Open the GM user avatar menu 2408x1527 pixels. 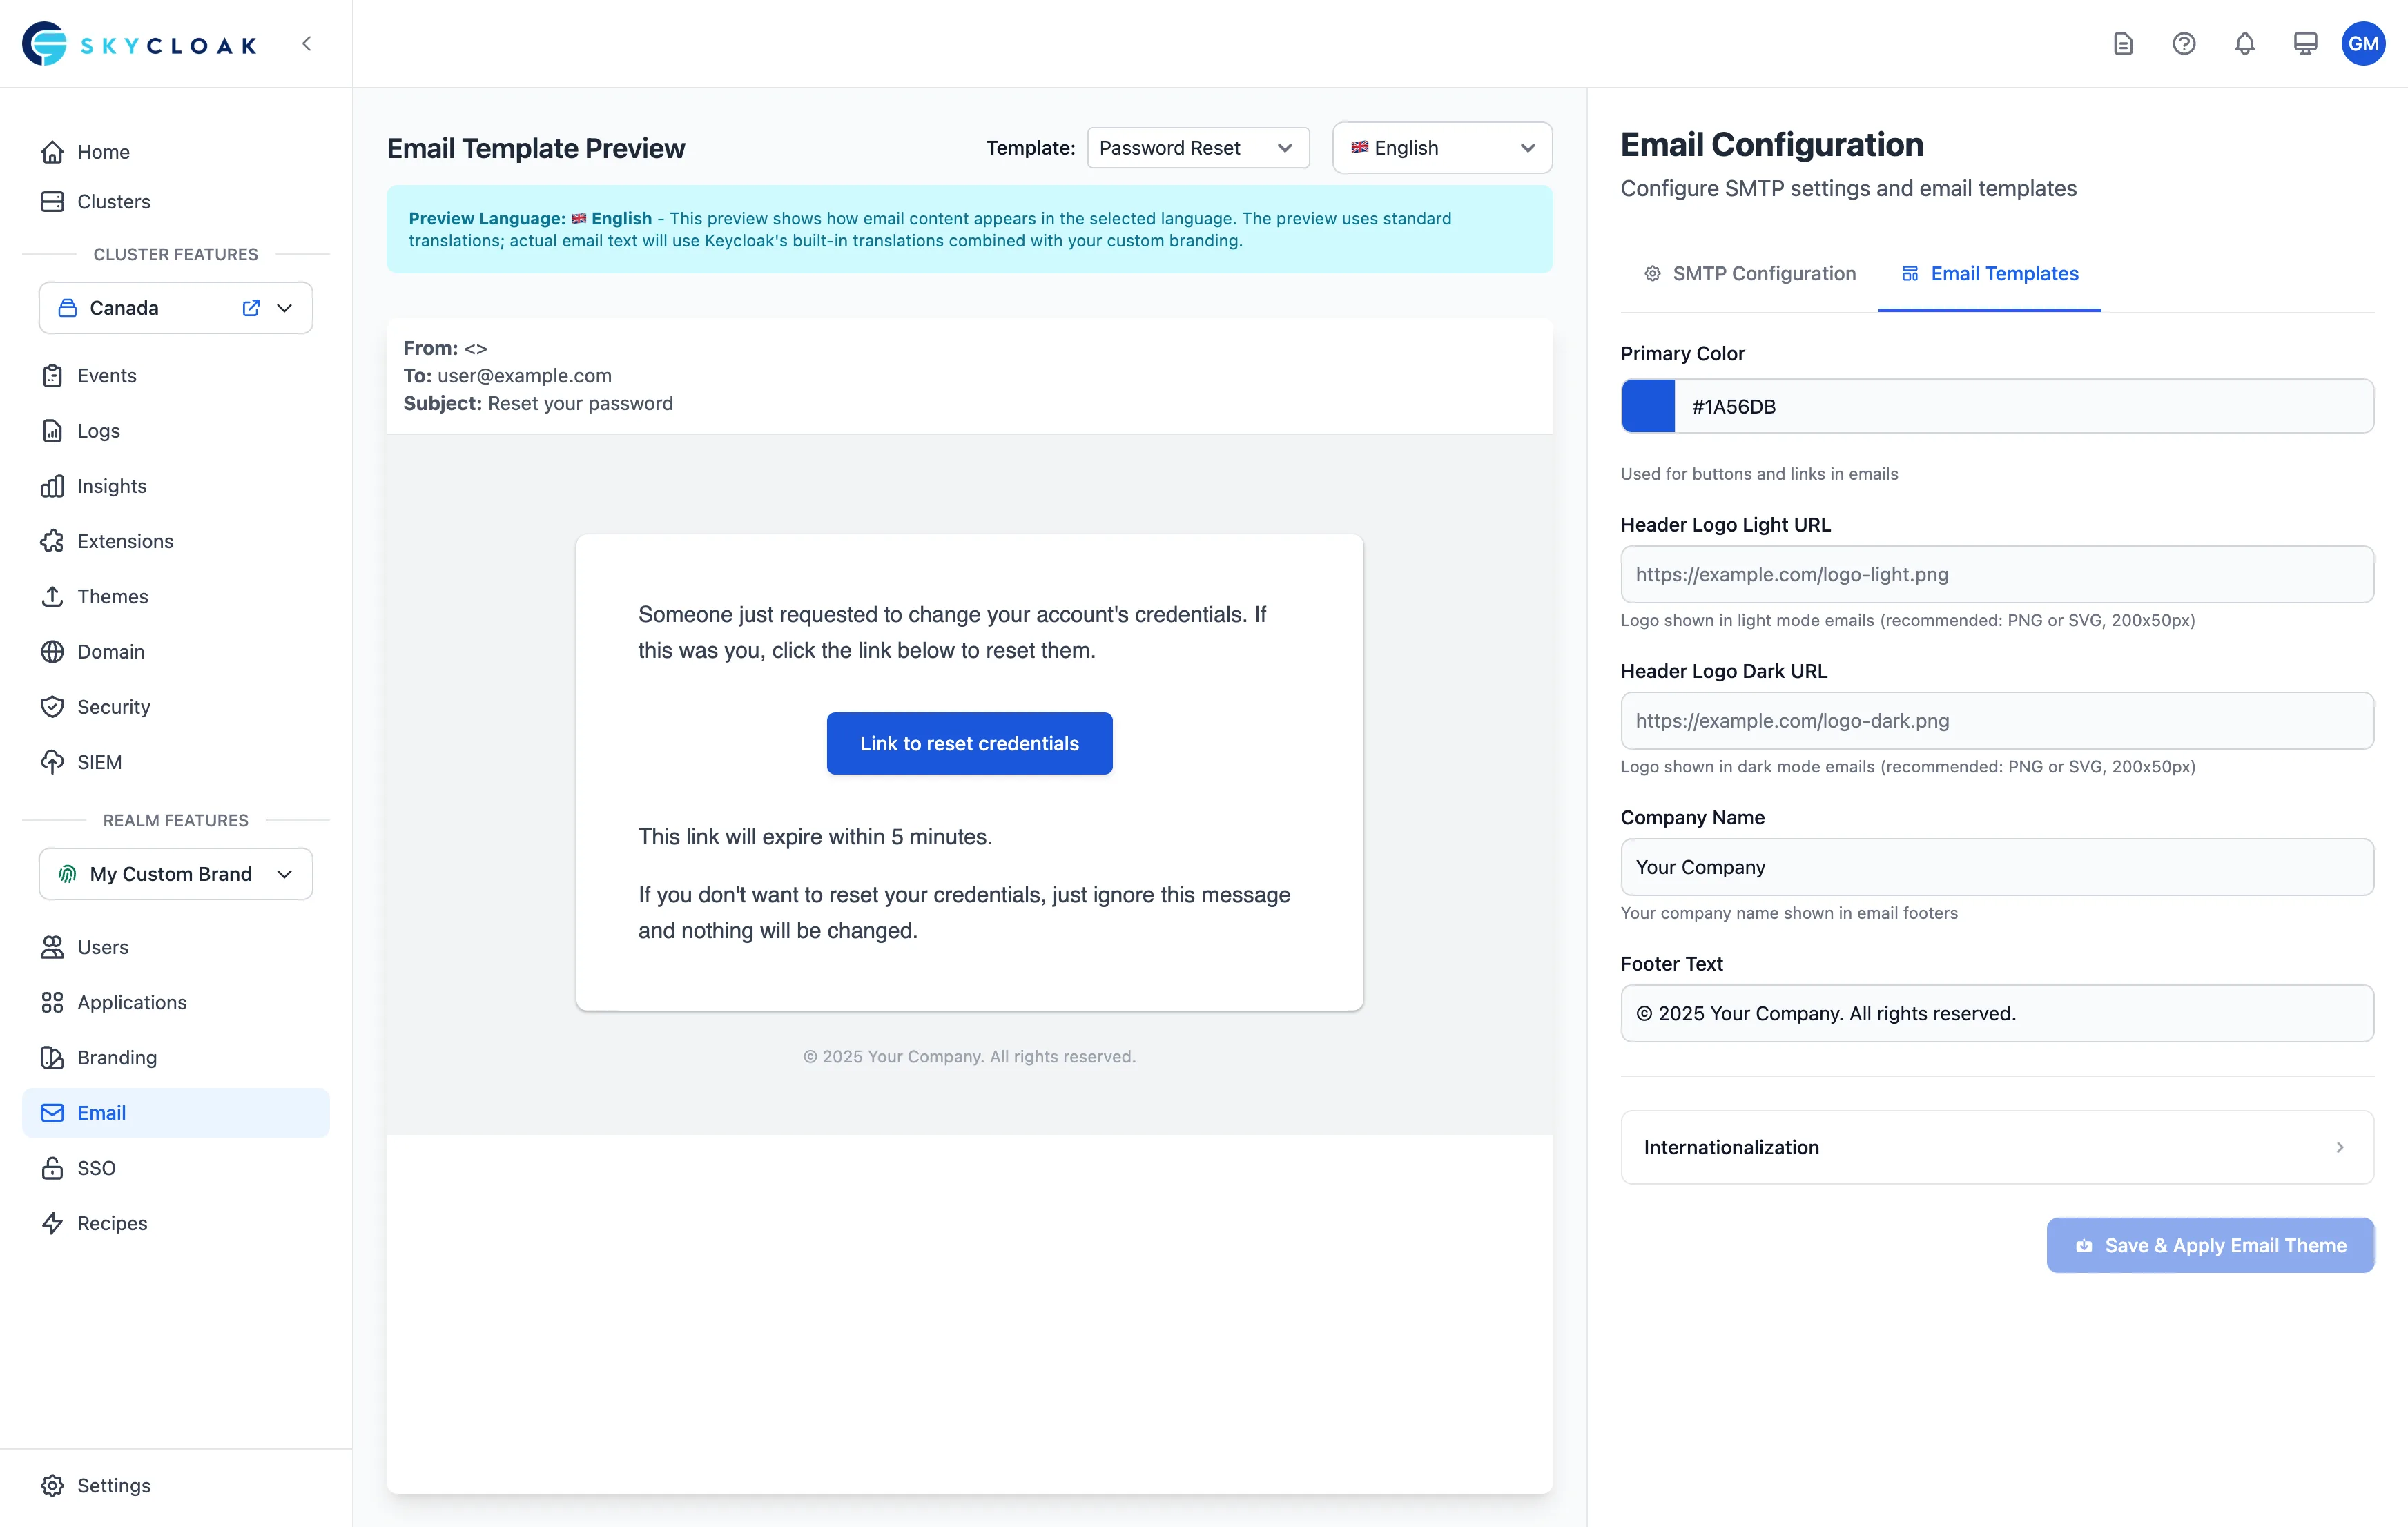point(2364,43)
